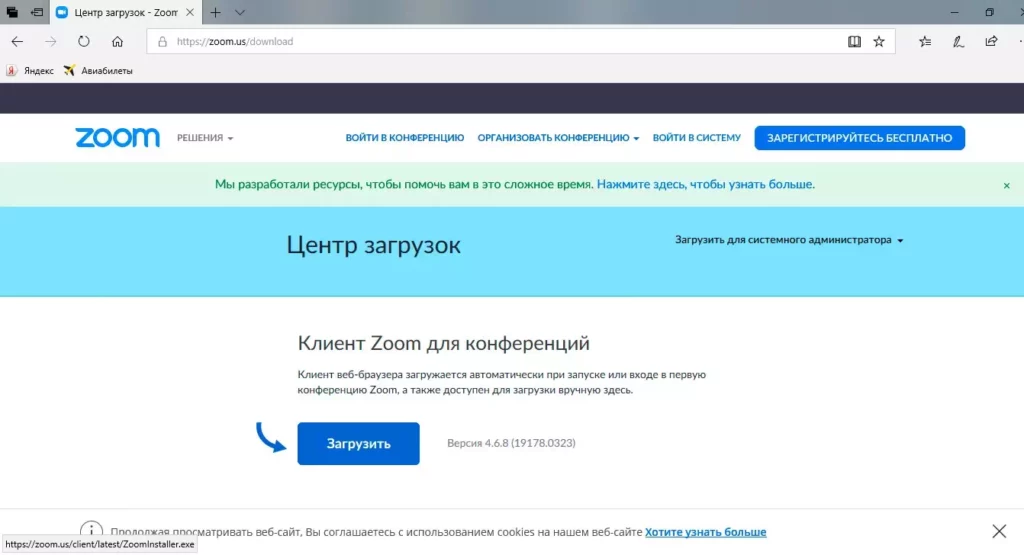Click the blue Загрузить button

[359, 443]
